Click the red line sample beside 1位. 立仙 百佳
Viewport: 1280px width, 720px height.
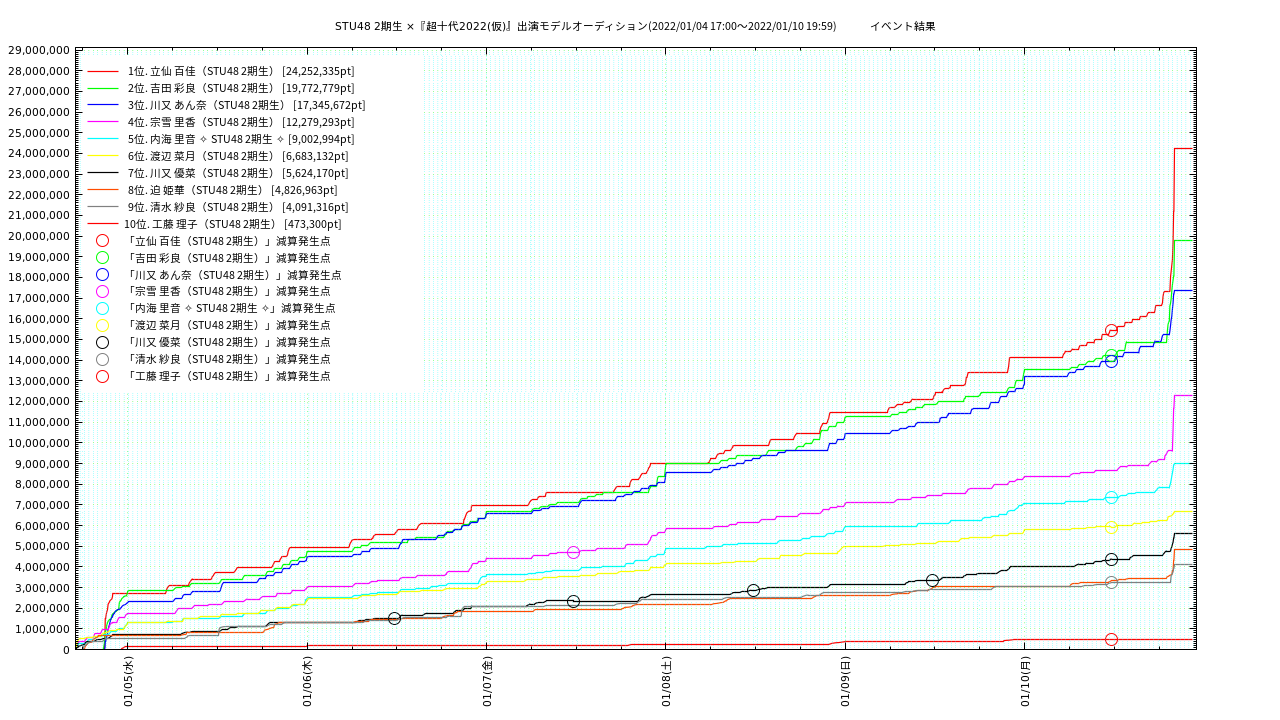(x=102, y=71)
